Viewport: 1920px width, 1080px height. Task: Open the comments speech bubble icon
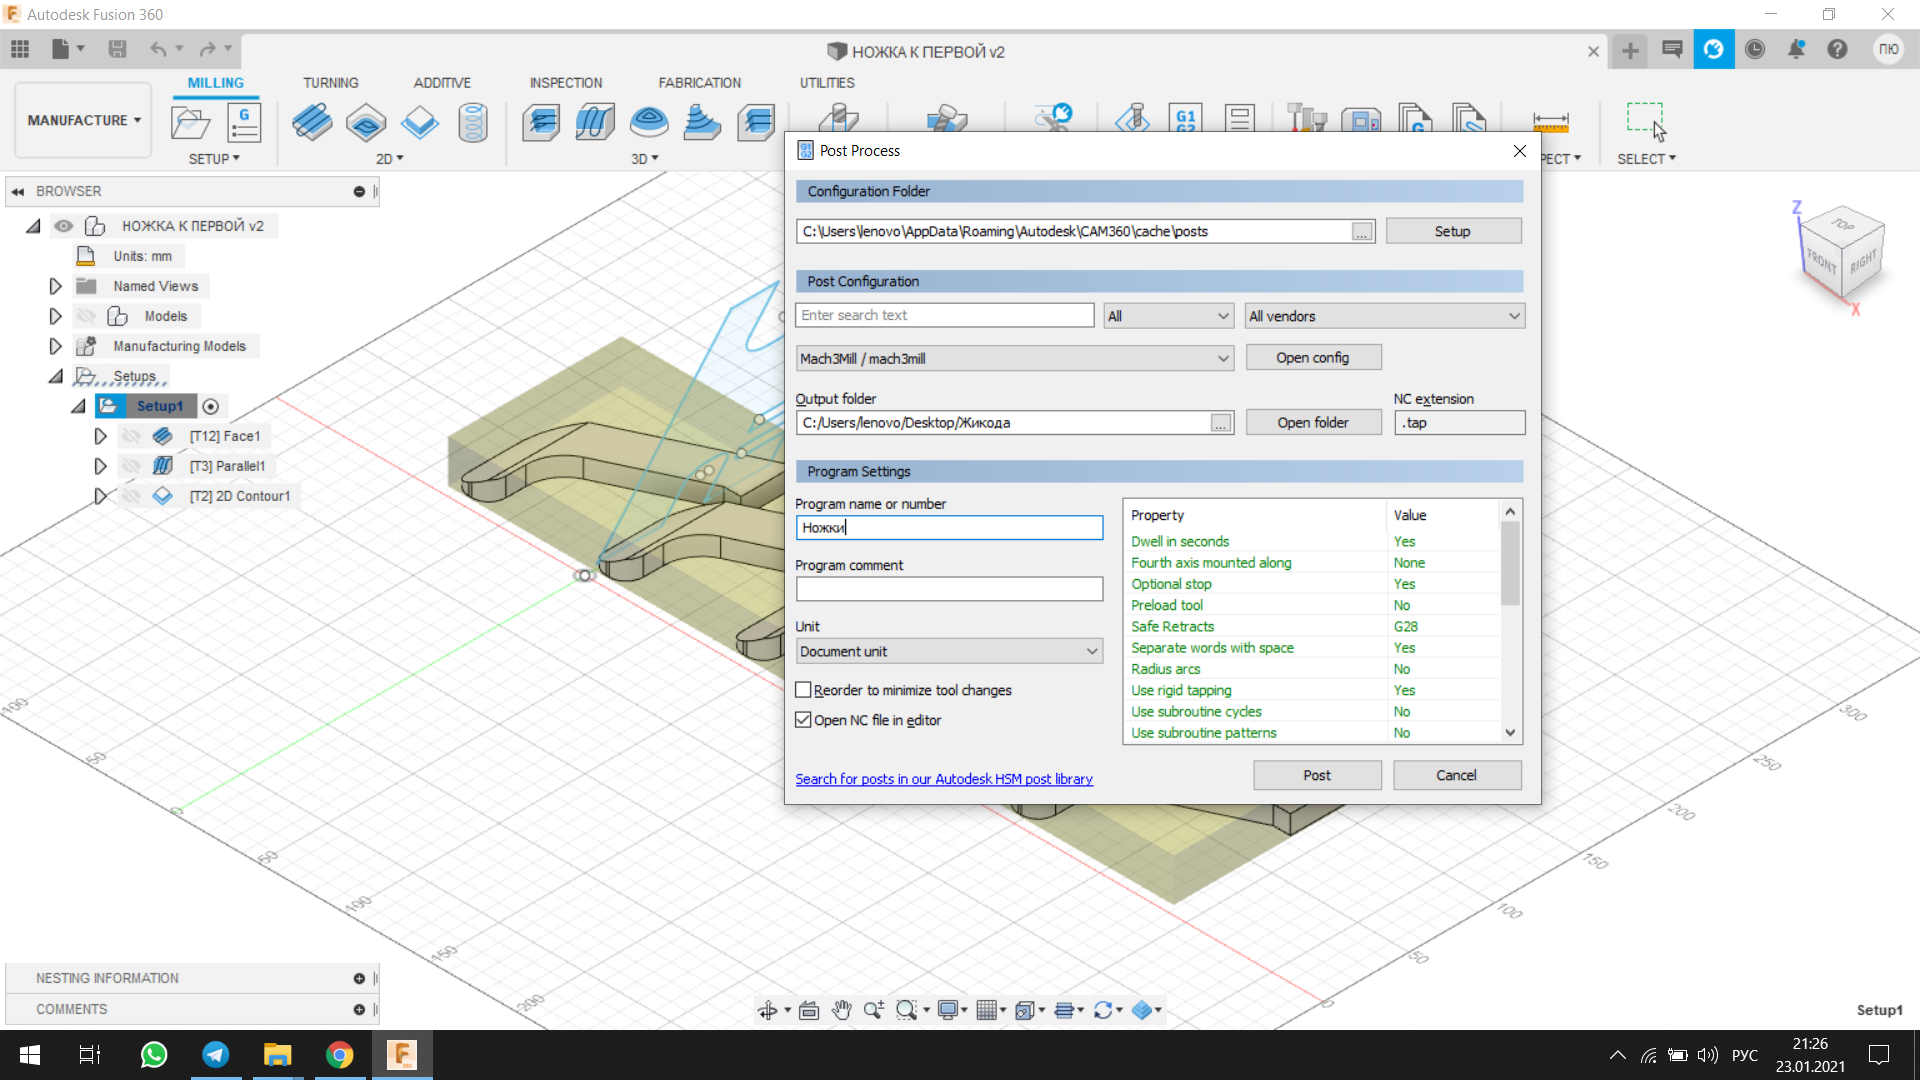point(1672,49)
